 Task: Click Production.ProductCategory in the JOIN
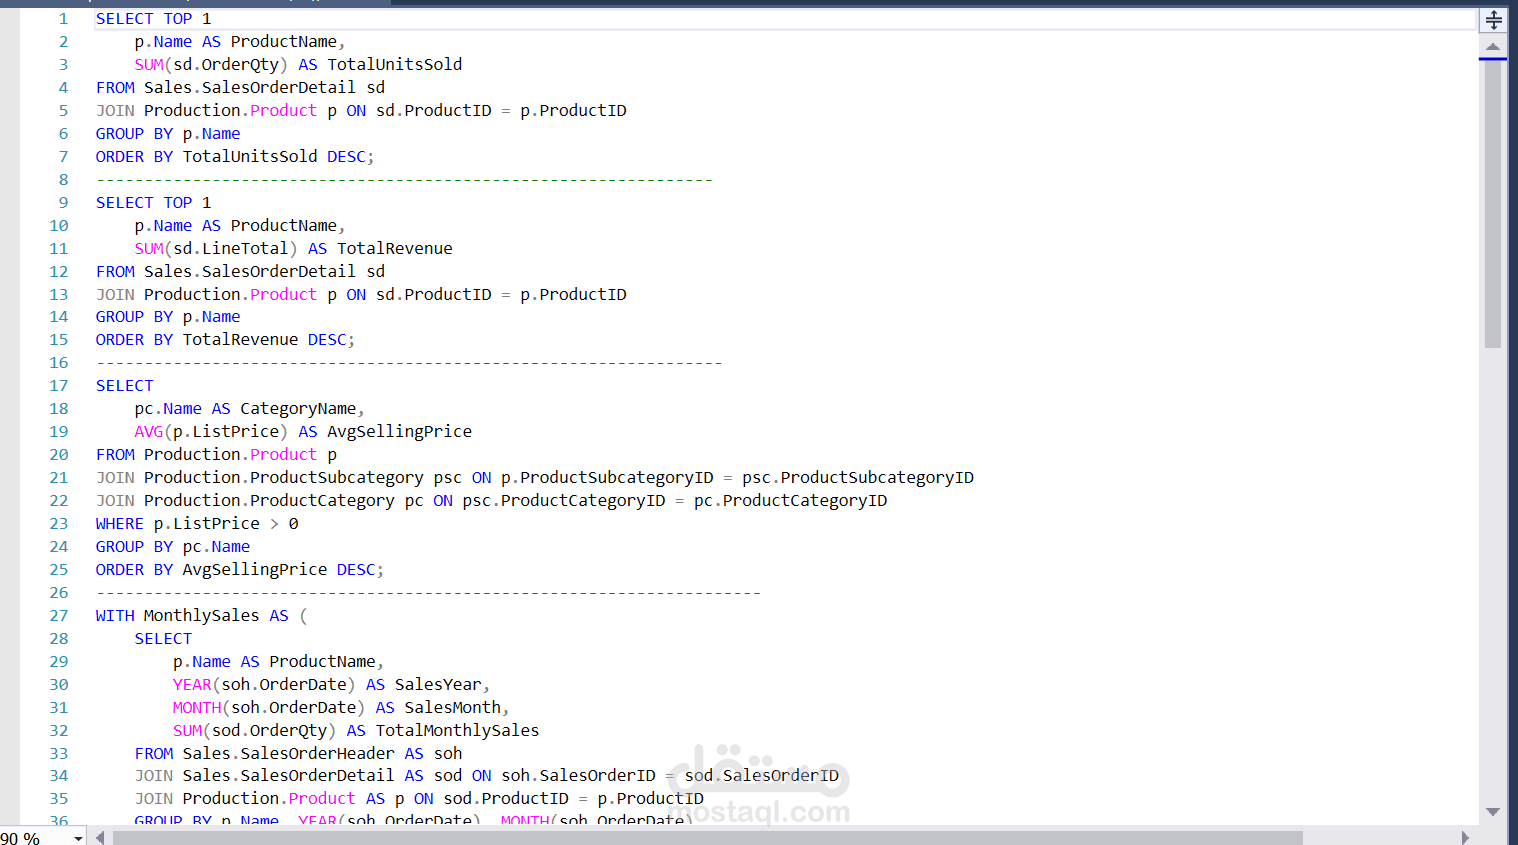[269, 501]
